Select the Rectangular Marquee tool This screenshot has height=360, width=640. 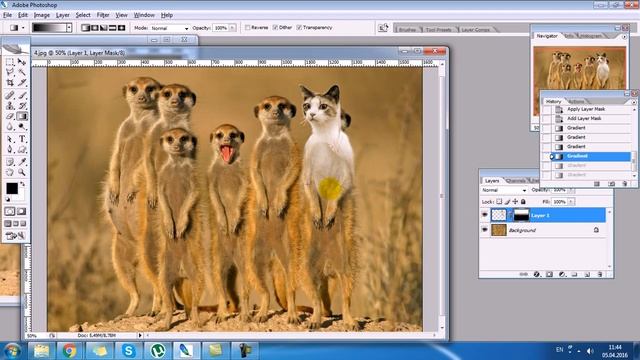(x=10, y=62)
